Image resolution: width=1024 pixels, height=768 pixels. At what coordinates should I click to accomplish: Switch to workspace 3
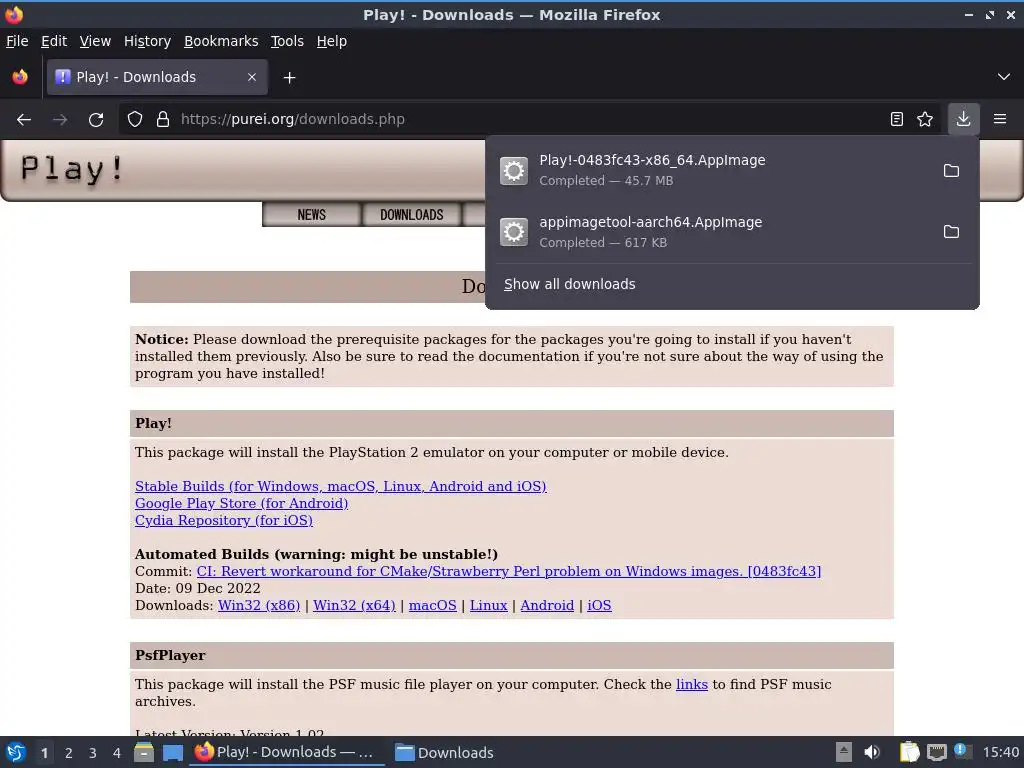point(93,753)
